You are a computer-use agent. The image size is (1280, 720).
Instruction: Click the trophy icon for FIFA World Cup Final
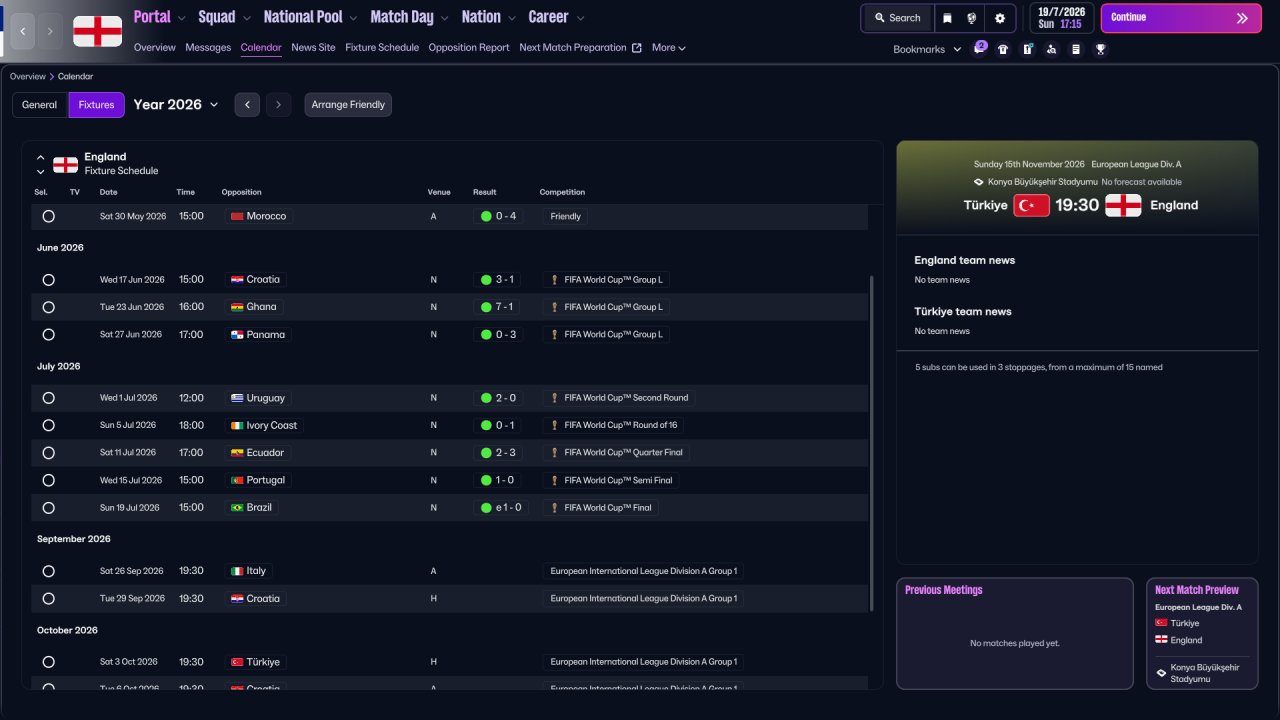click(x=555, y=508)
